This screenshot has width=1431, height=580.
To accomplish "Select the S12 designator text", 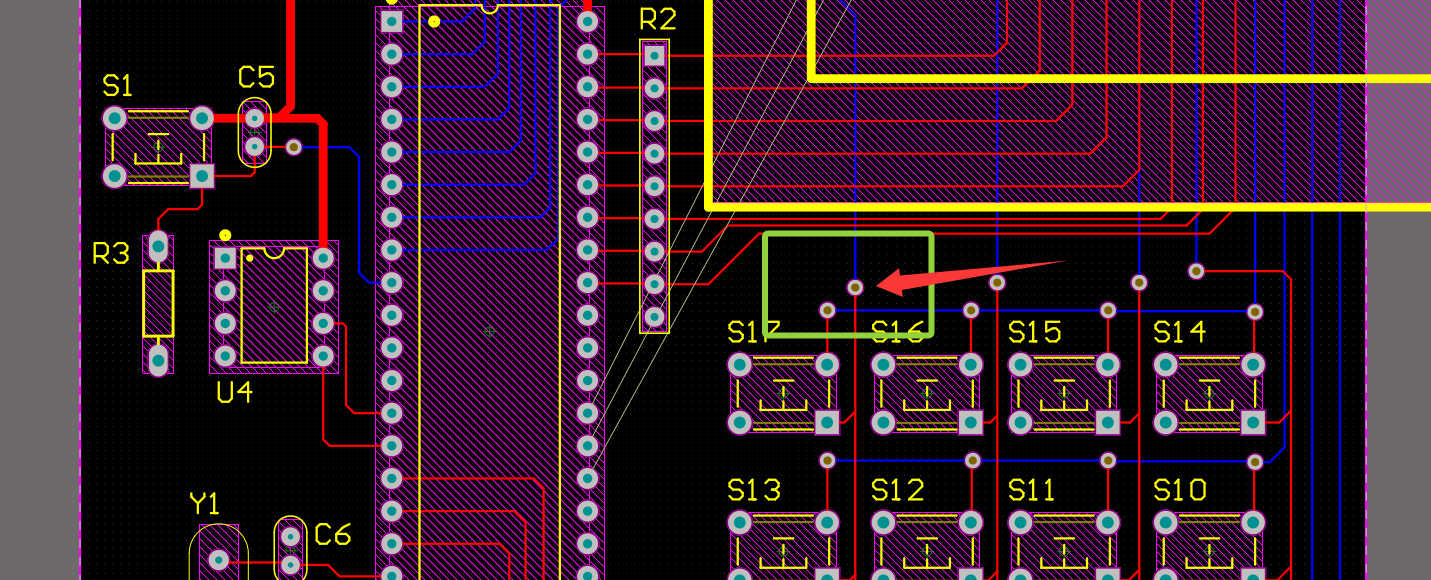I will [898, 490].
